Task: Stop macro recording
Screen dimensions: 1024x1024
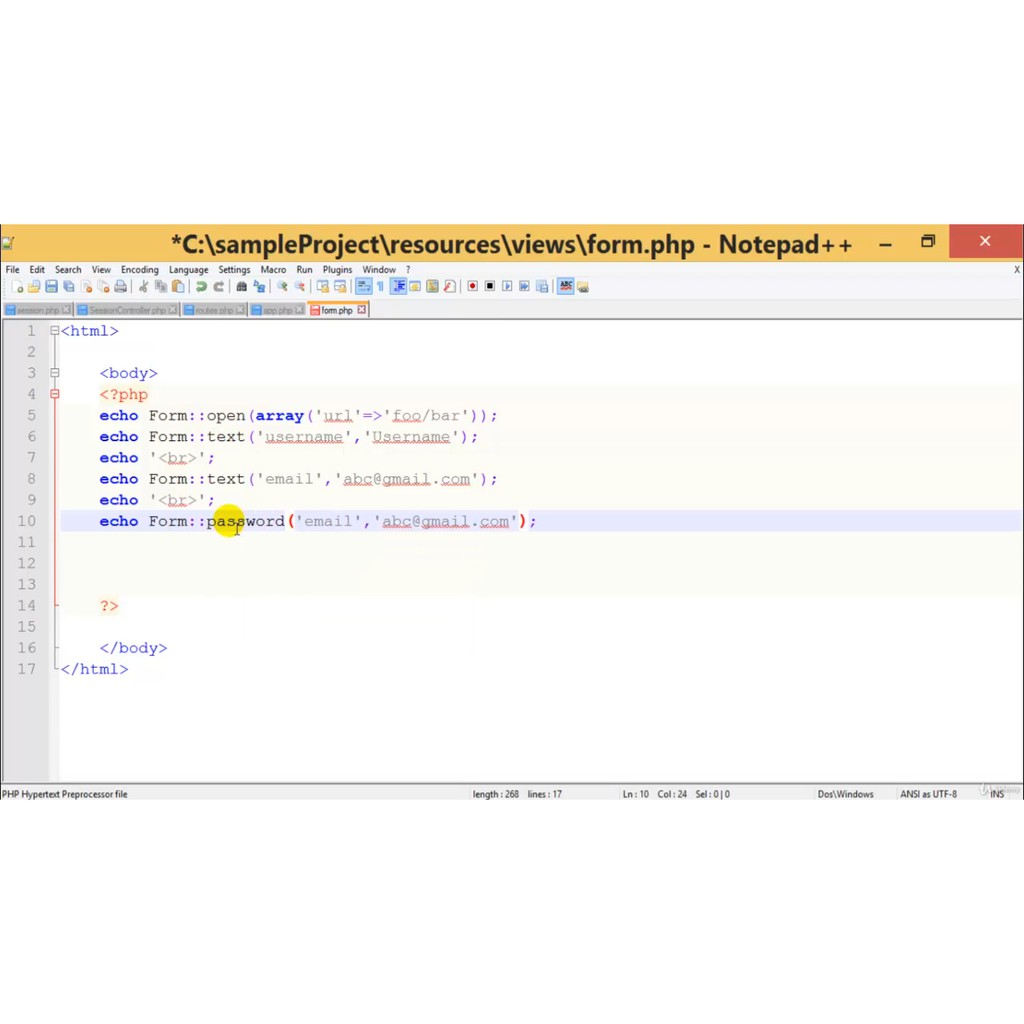Action: [488, 286]
